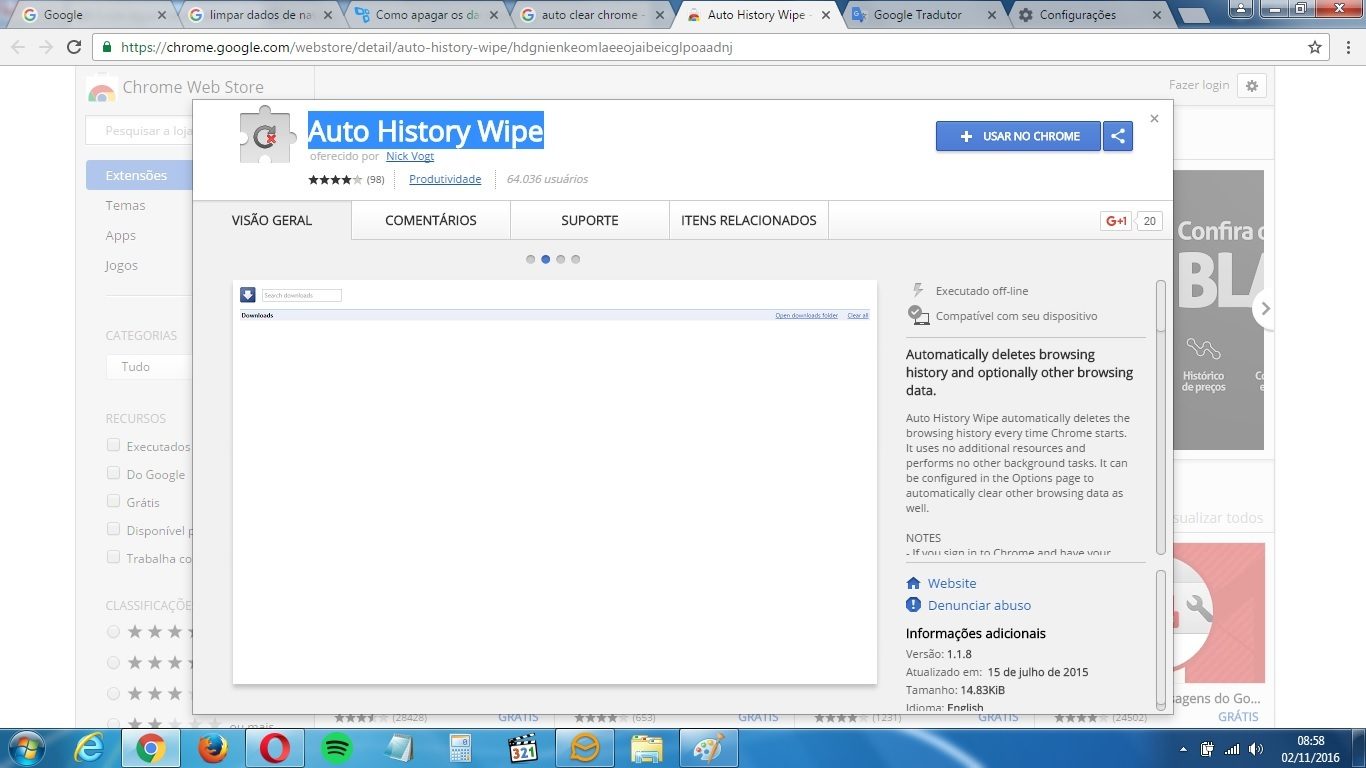Click the Fazer login link
This screenshot has width=1366, height=768.
1199,85
